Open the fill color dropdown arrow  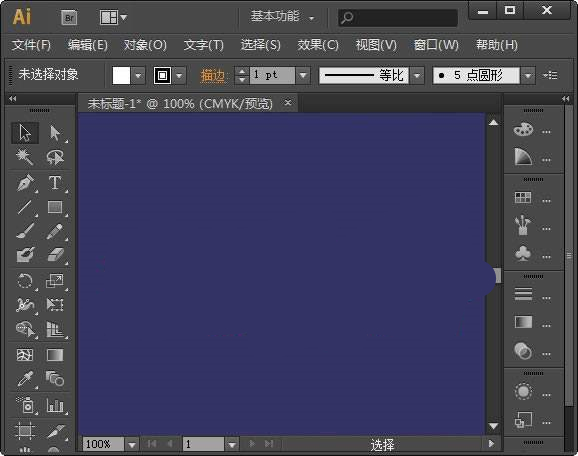click(138, 76)
